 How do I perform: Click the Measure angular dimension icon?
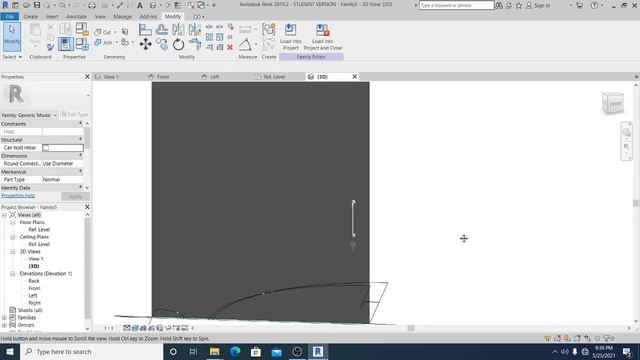245,44
